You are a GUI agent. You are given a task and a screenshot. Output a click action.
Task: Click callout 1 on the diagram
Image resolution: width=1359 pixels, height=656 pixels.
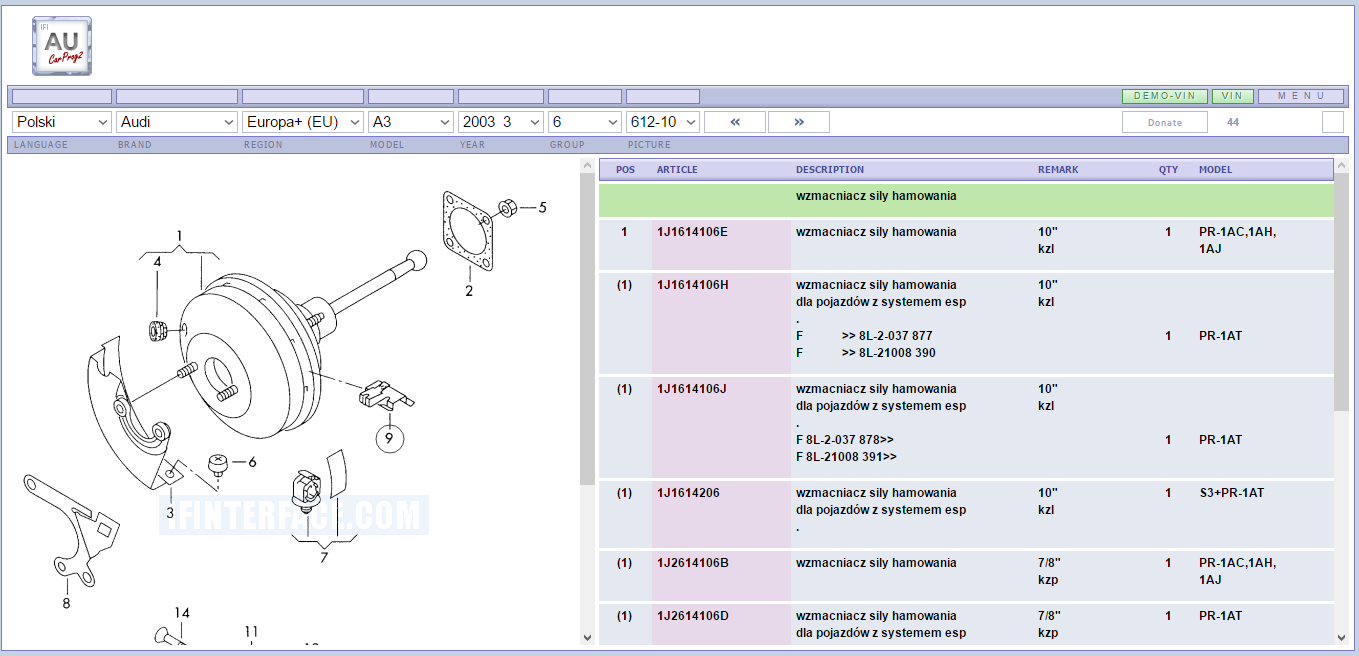[x=180, y=237]
